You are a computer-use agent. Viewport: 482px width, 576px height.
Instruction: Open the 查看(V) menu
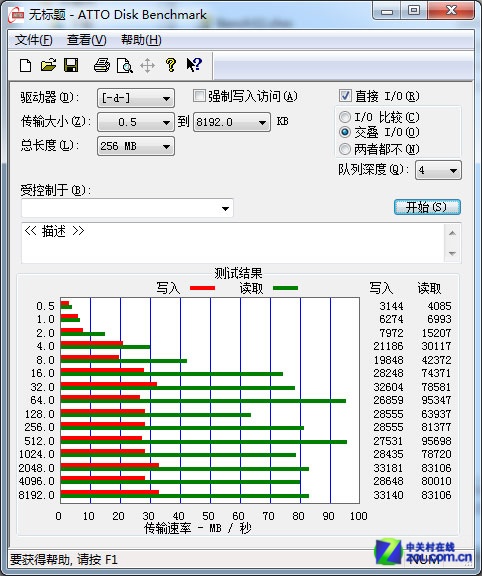point(87,40)
